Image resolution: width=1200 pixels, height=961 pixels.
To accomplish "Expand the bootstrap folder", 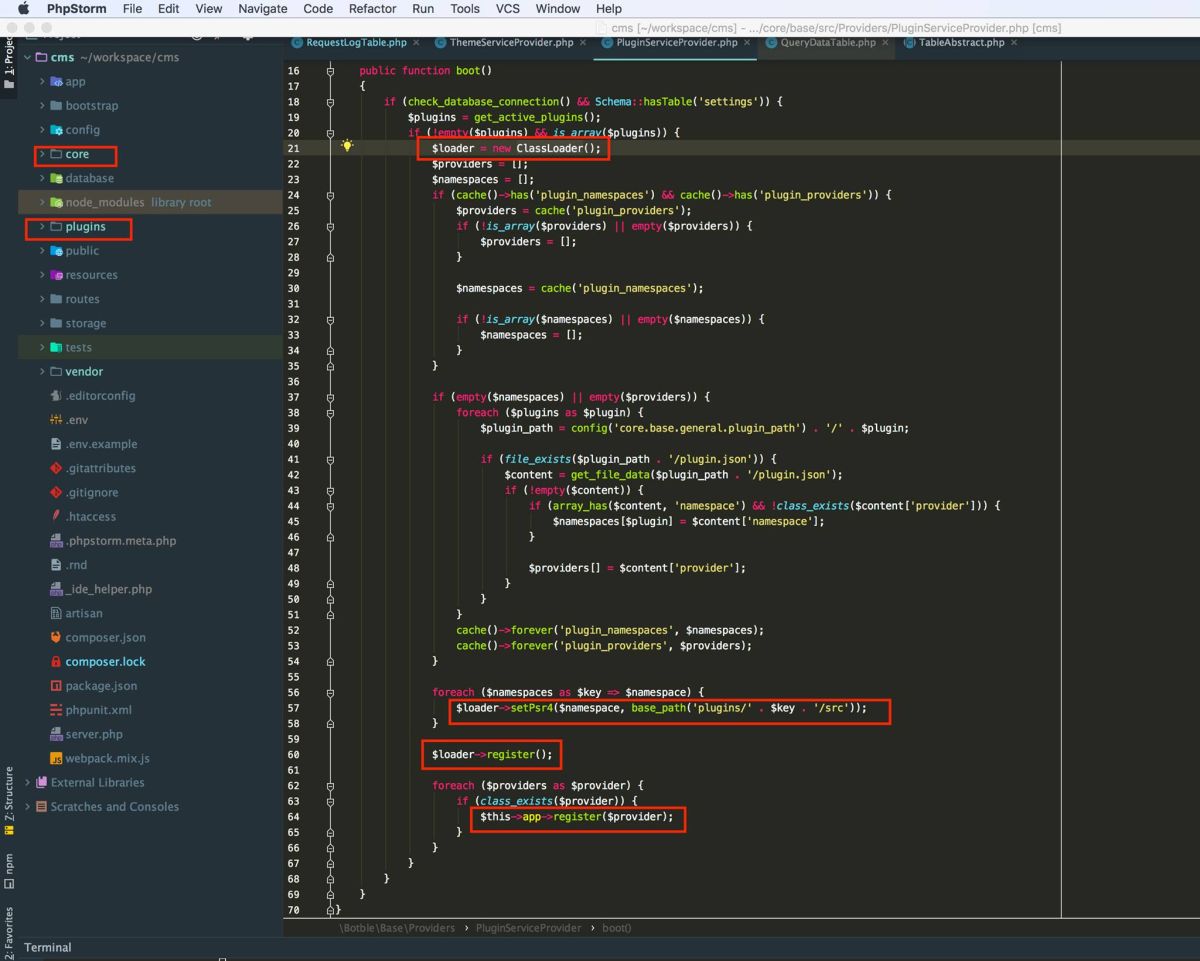I will 42,106.
